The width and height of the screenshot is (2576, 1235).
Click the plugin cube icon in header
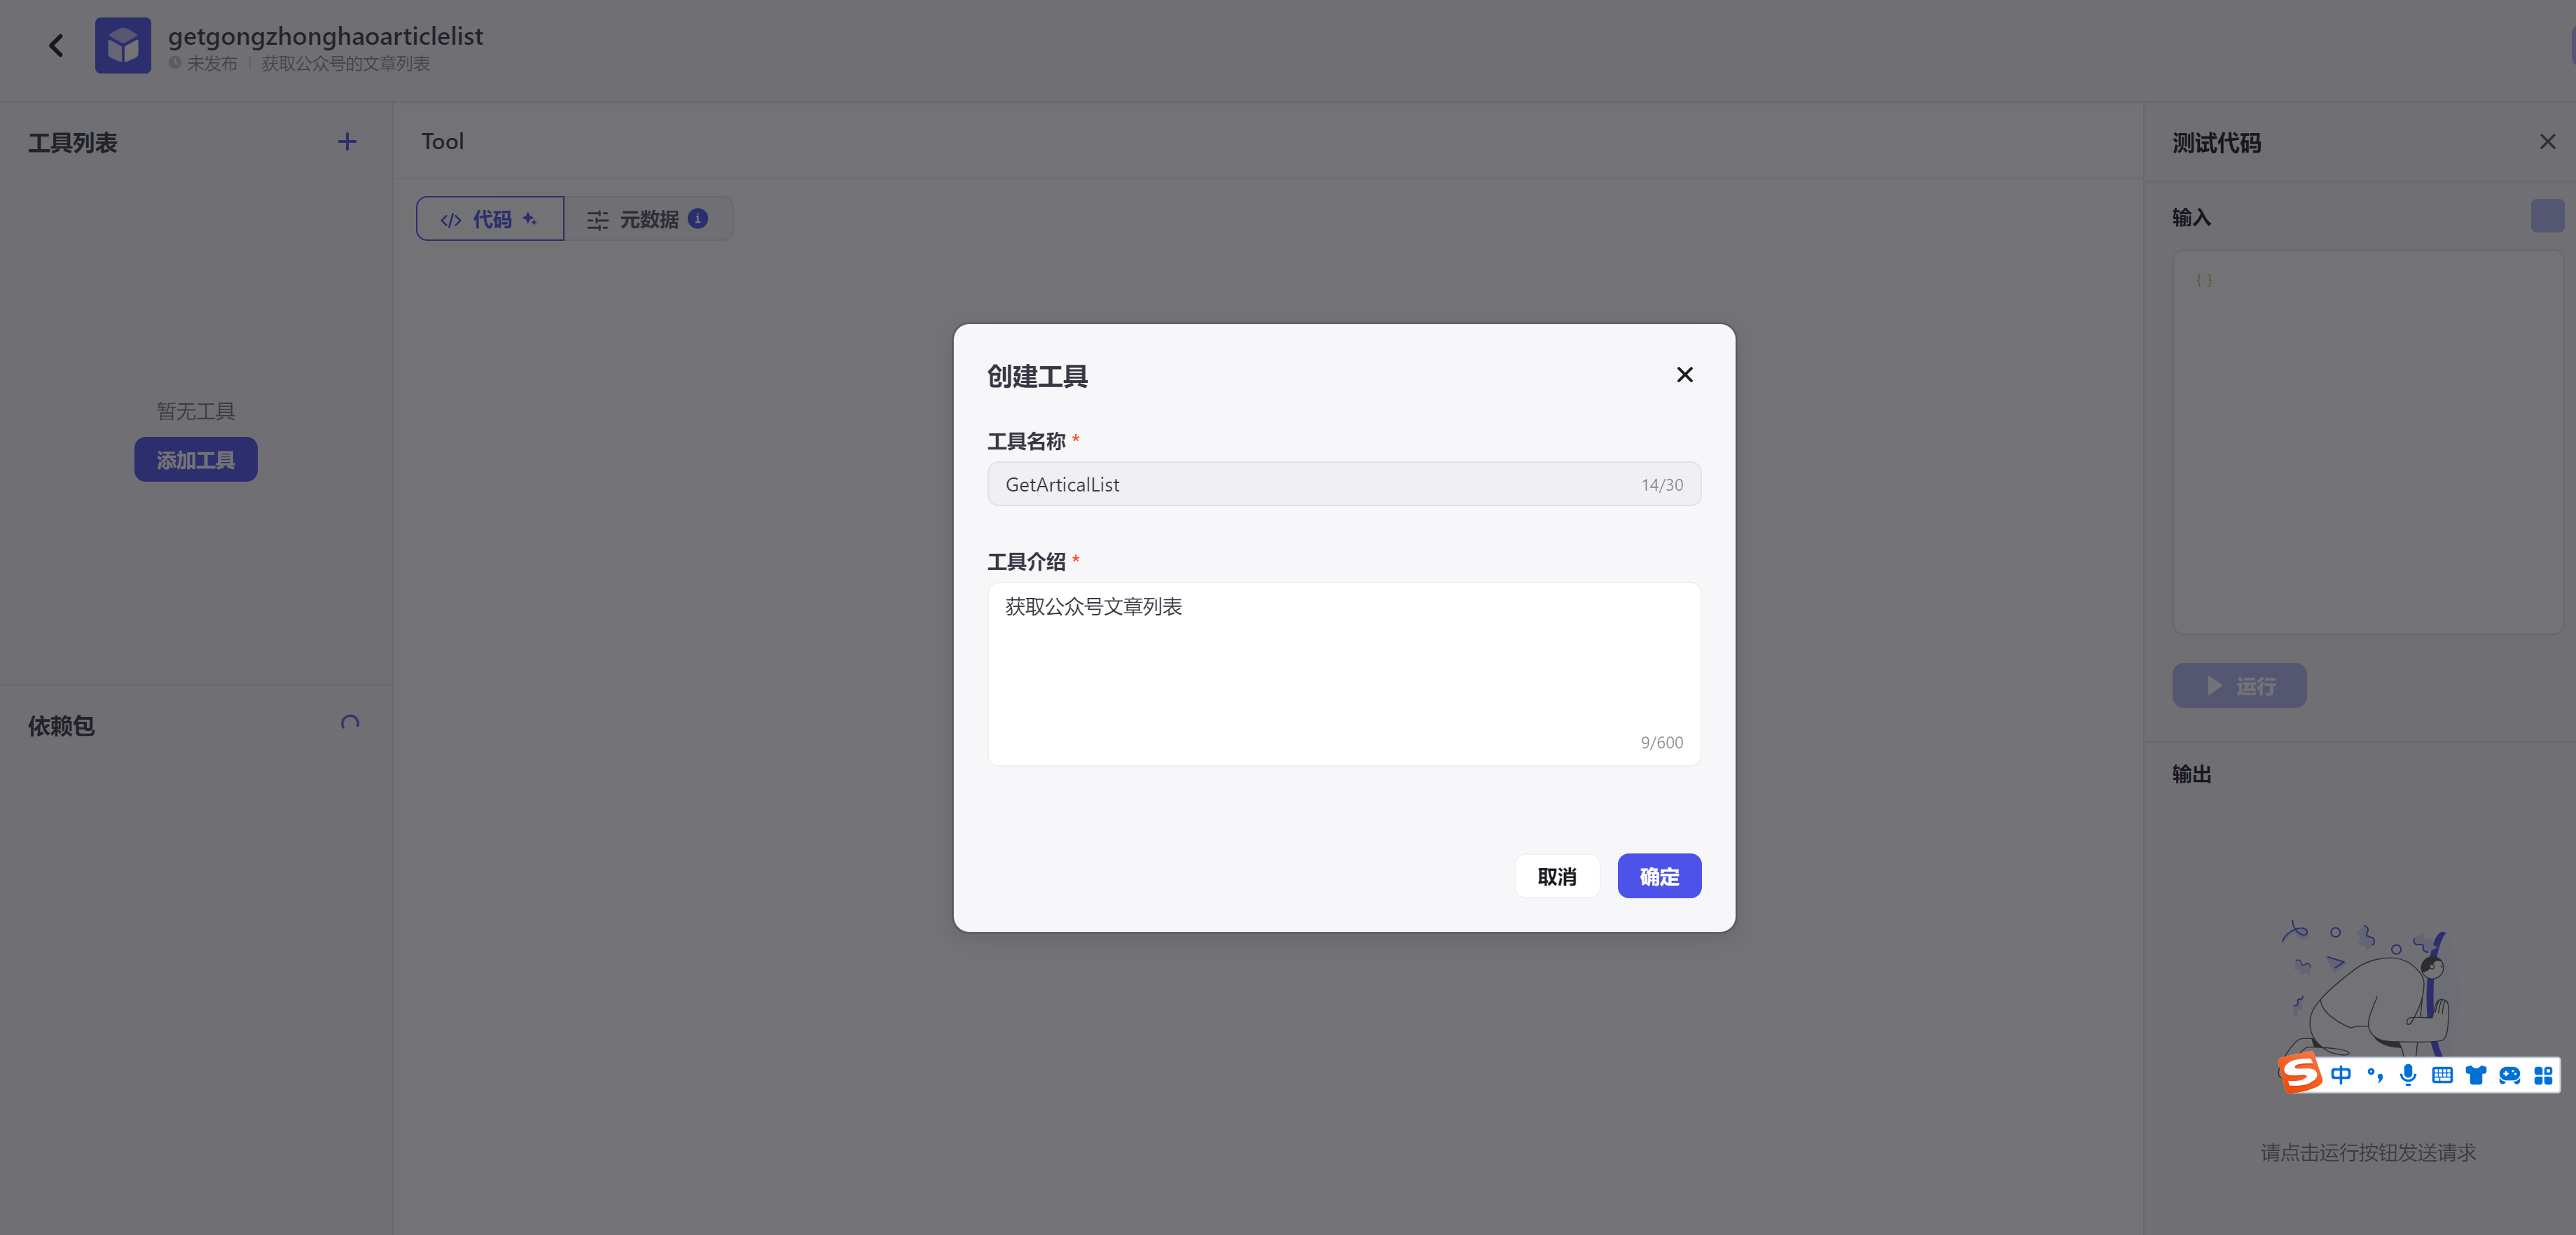[123, 46]
